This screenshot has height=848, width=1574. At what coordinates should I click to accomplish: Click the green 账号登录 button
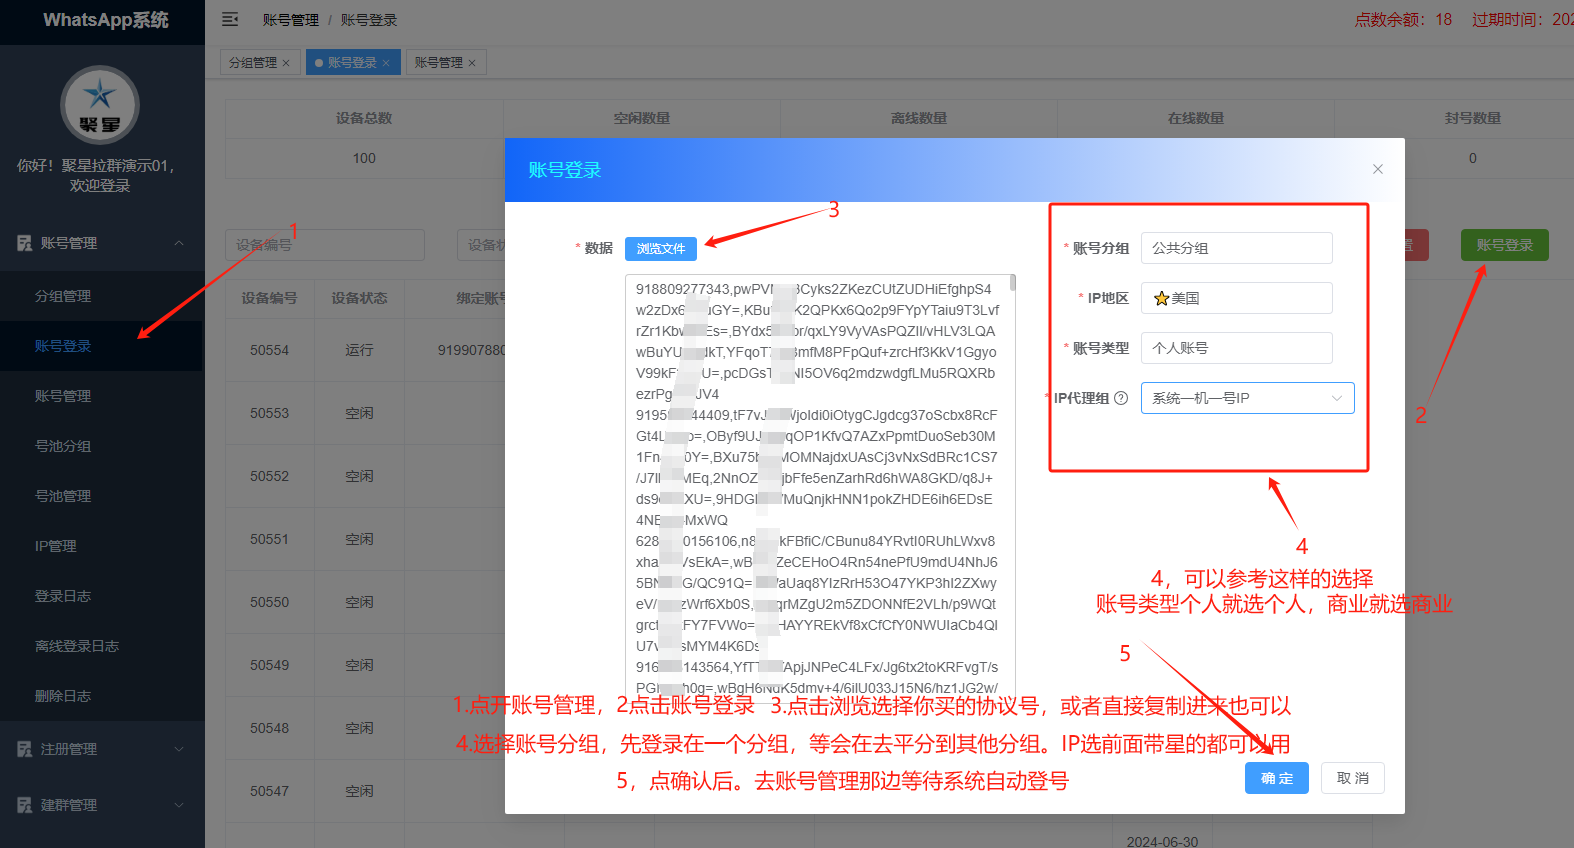1505,245
